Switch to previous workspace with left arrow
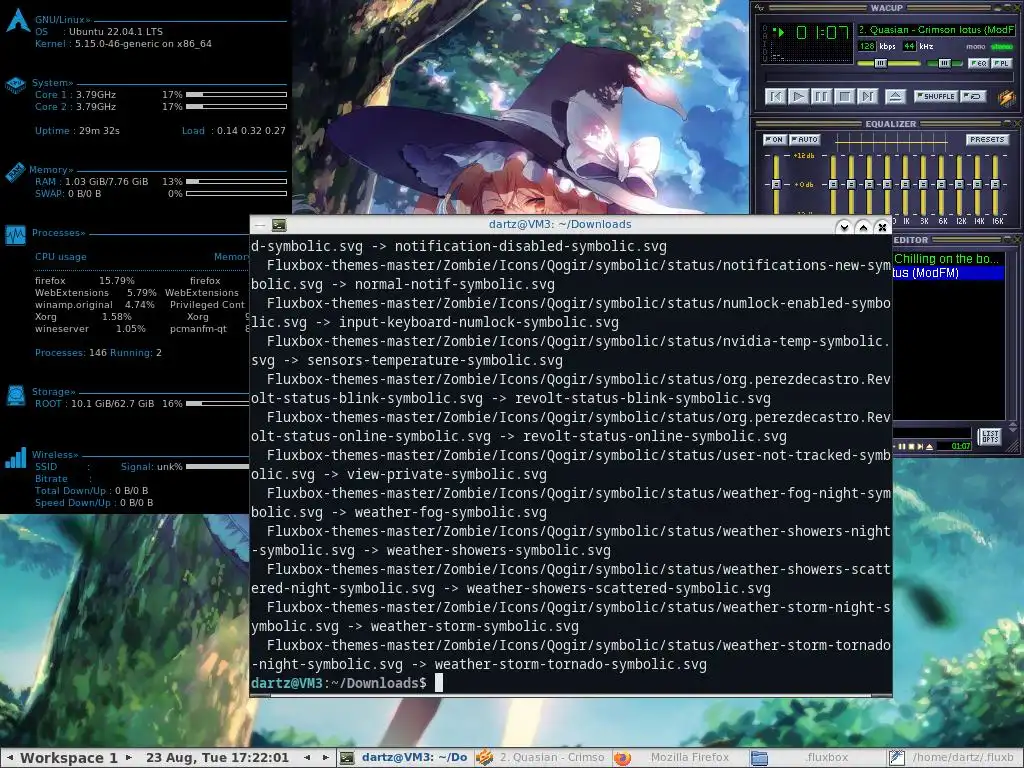 pyautogui.click(x=10, y=758)
